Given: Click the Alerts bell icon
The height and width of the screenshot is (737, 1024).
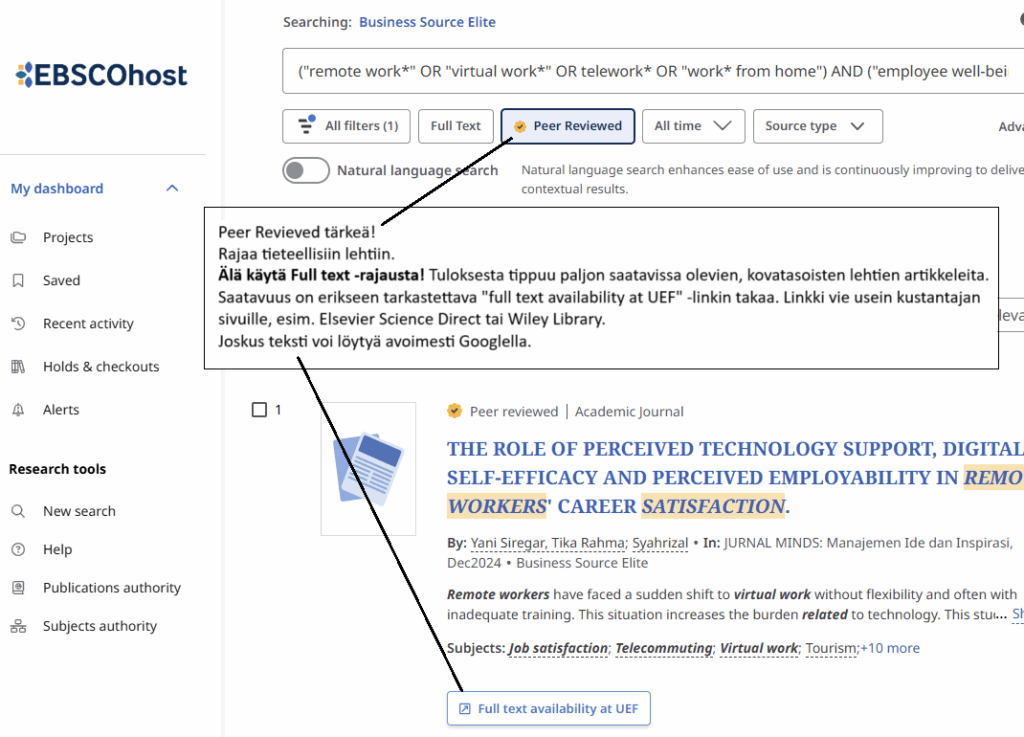Looking at the screenshot, I should tap(18, 409).
